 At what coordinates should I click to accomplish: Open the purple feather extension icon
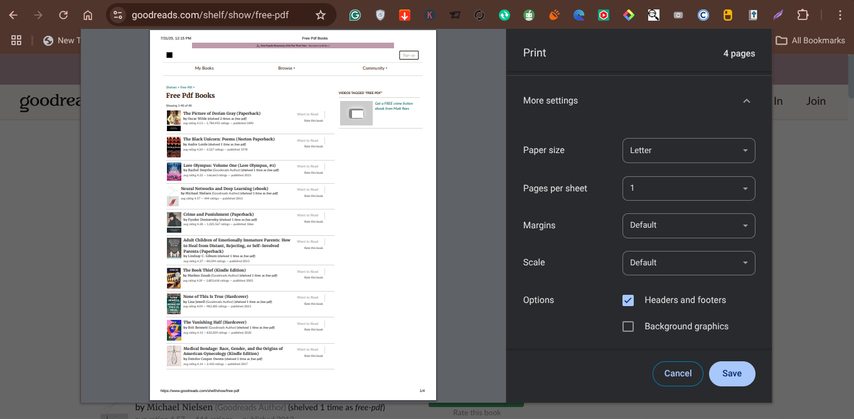click(x=778, y=15)
